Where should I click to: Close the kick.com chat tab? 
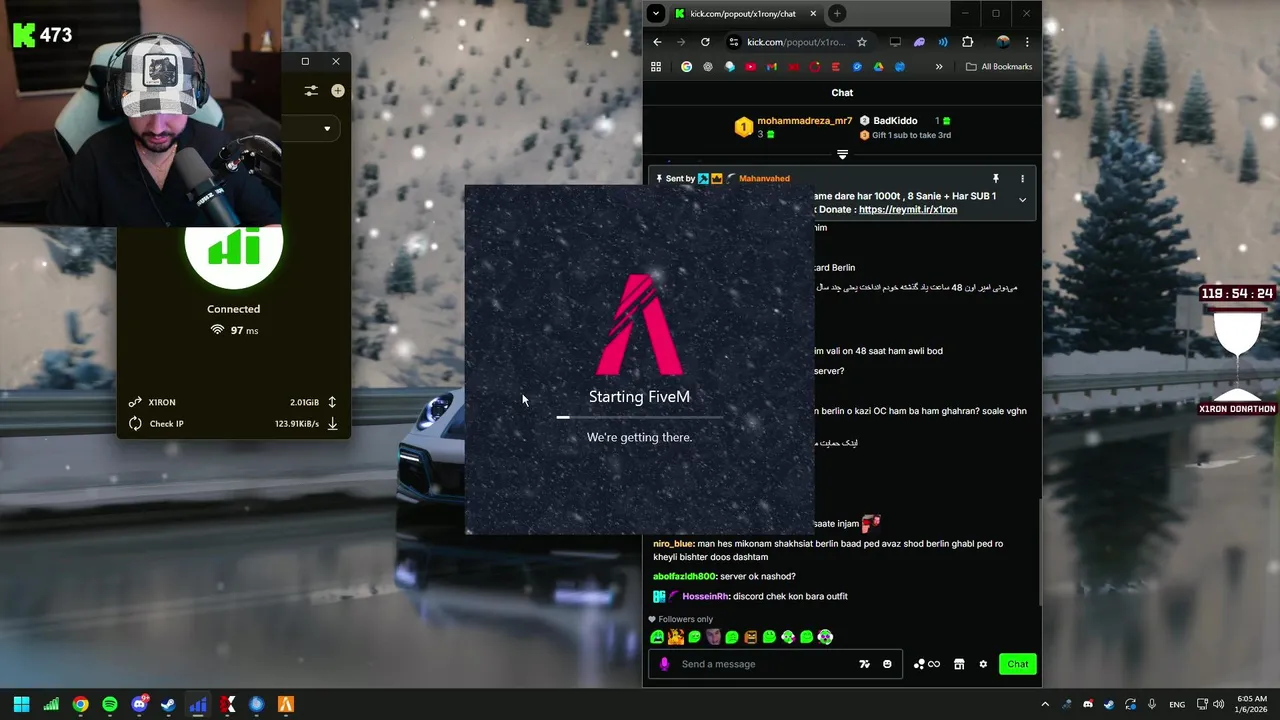click(813, 14)
